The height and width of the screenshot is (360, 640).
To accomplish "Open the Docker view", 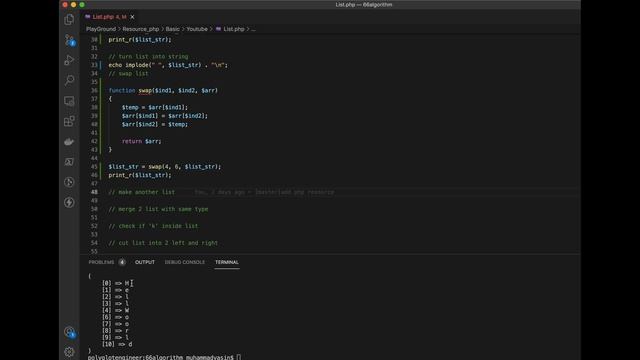I will point(69,142).
